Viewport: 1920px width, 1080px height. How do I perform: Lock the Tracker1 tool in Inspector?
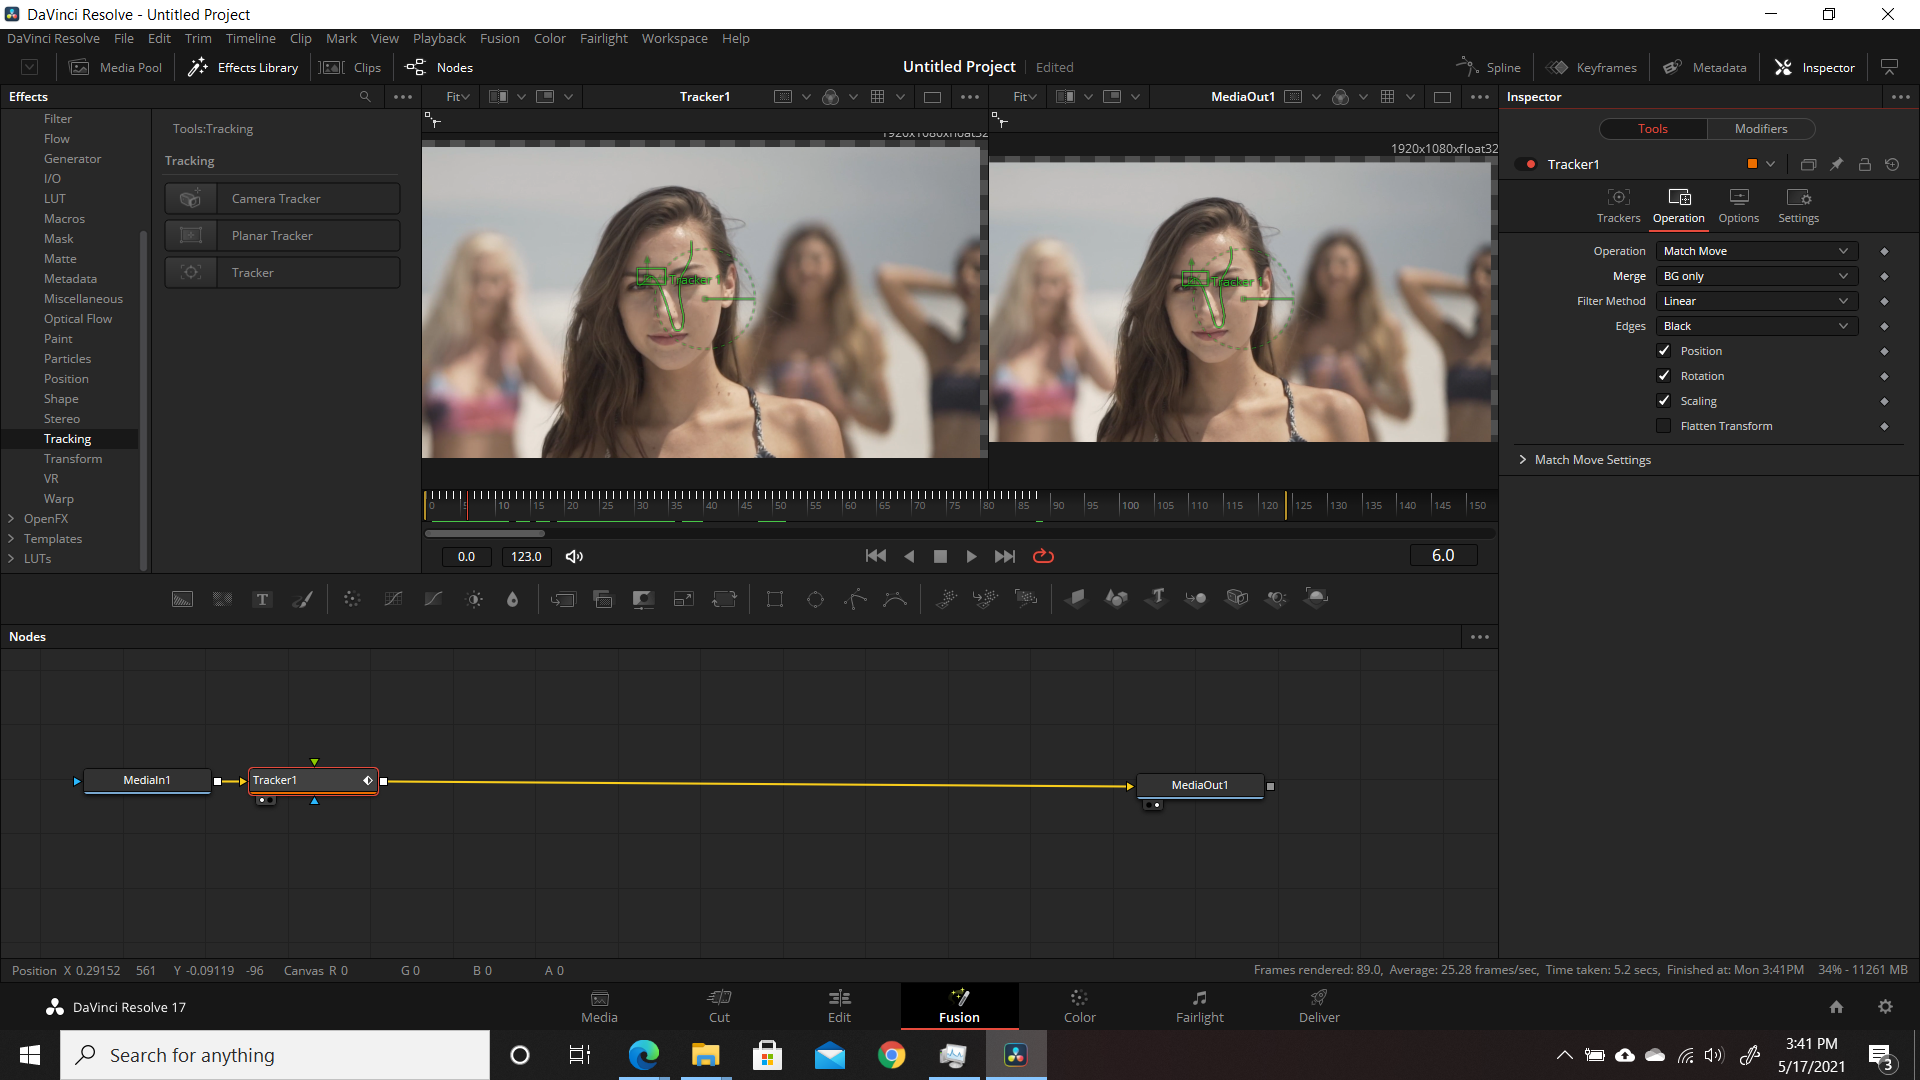[x=1864, y=164]
